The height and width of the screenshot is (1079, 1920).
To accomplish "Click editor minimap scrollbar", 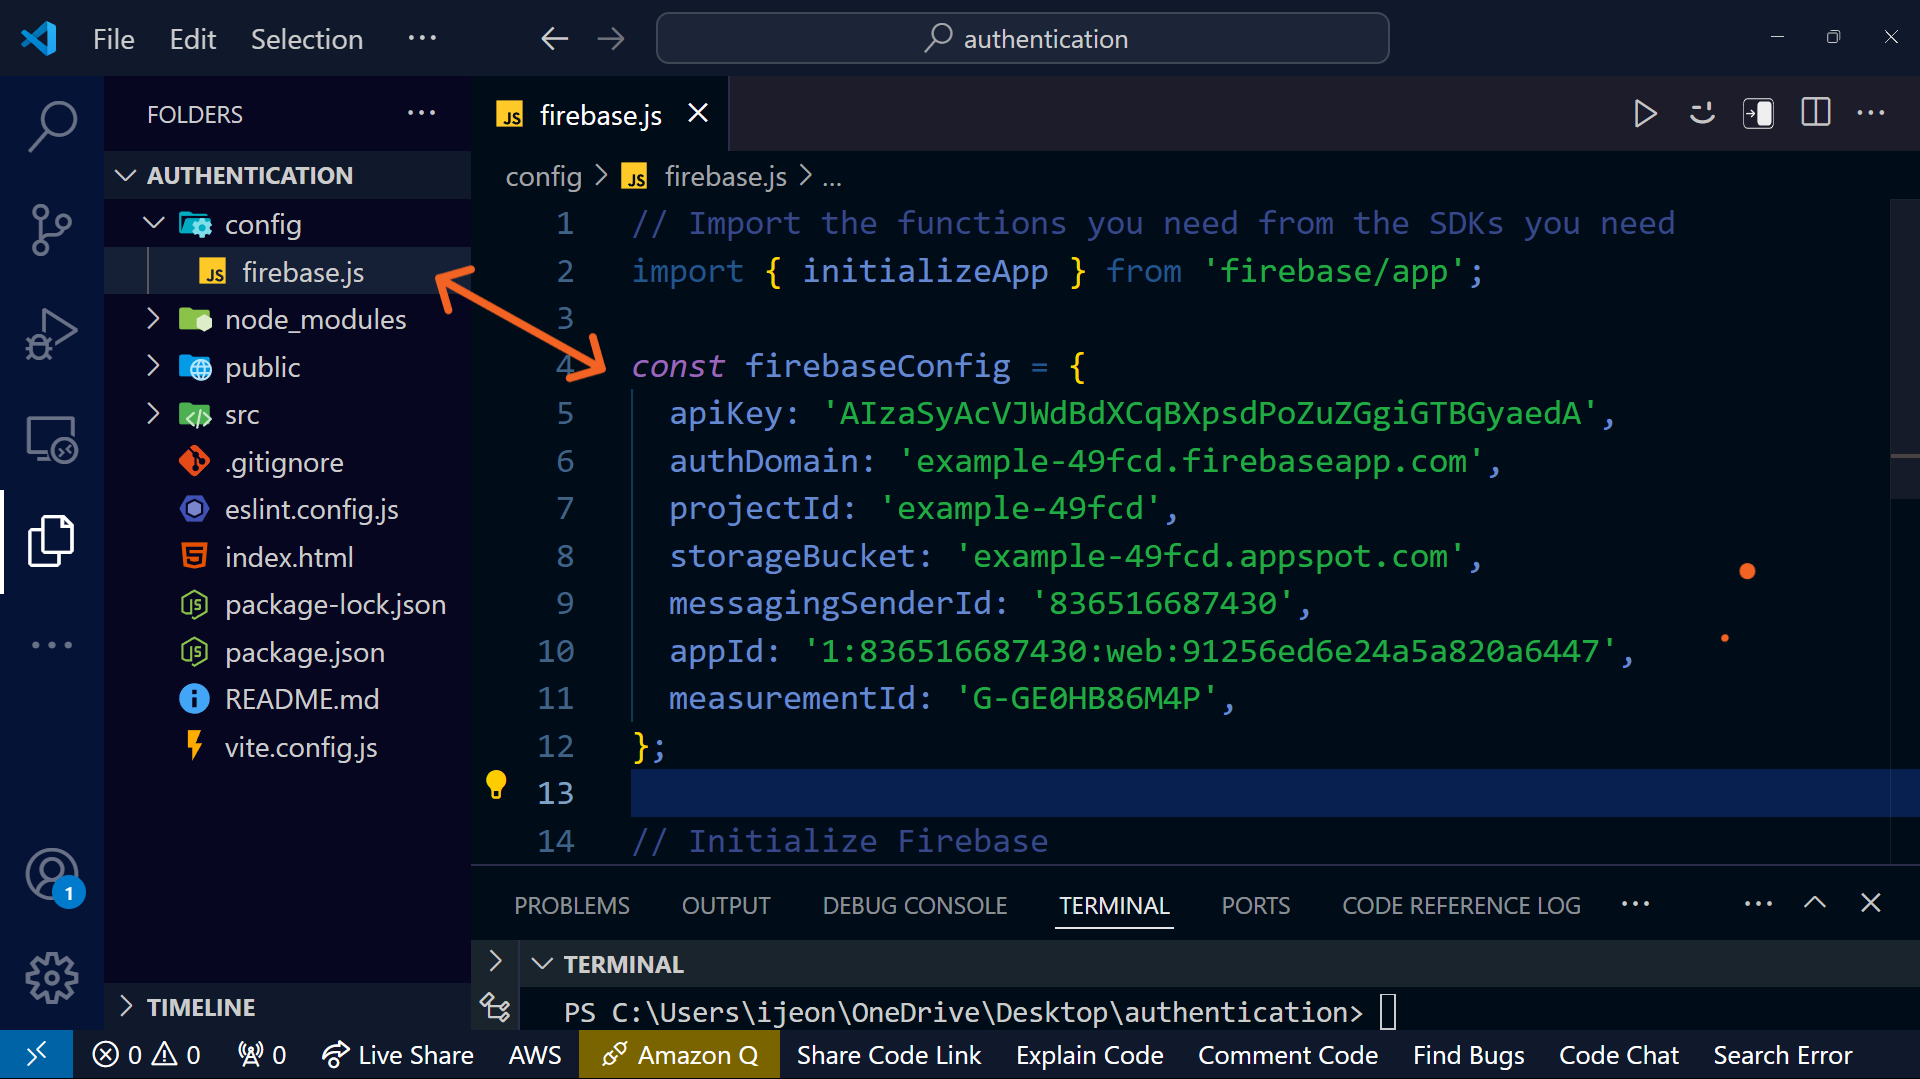I will tap(1904, 350).
